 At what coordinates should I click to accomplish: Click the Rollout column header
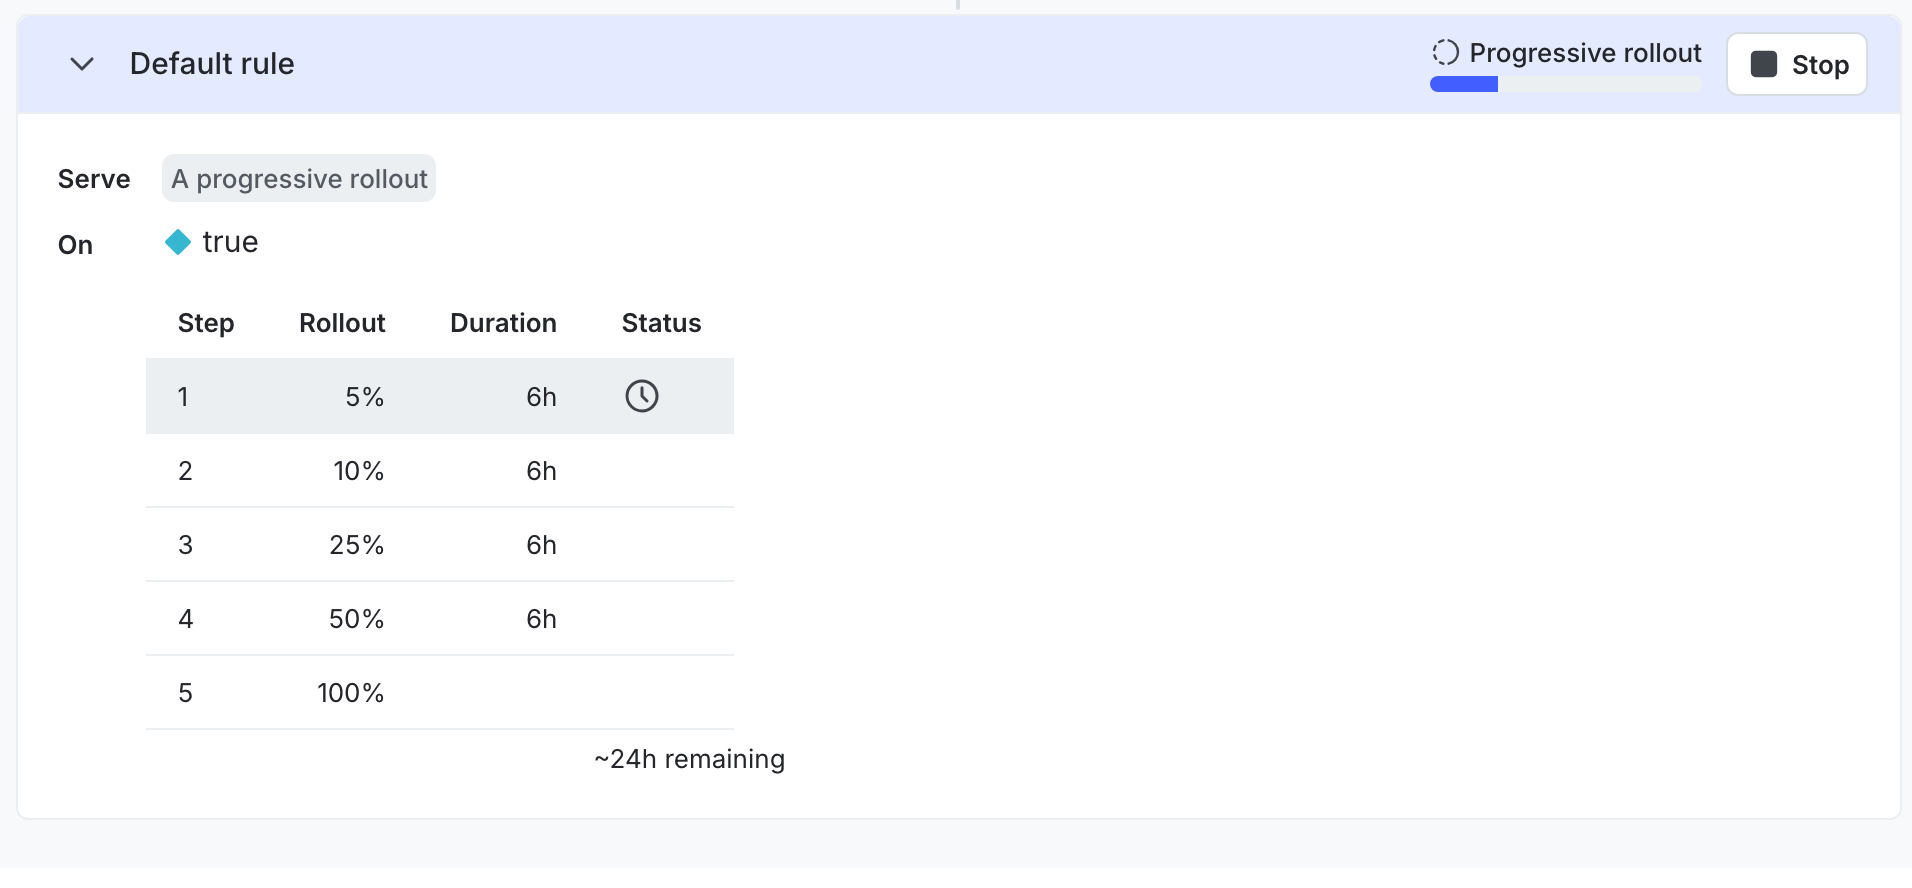(x=342, y=323)
